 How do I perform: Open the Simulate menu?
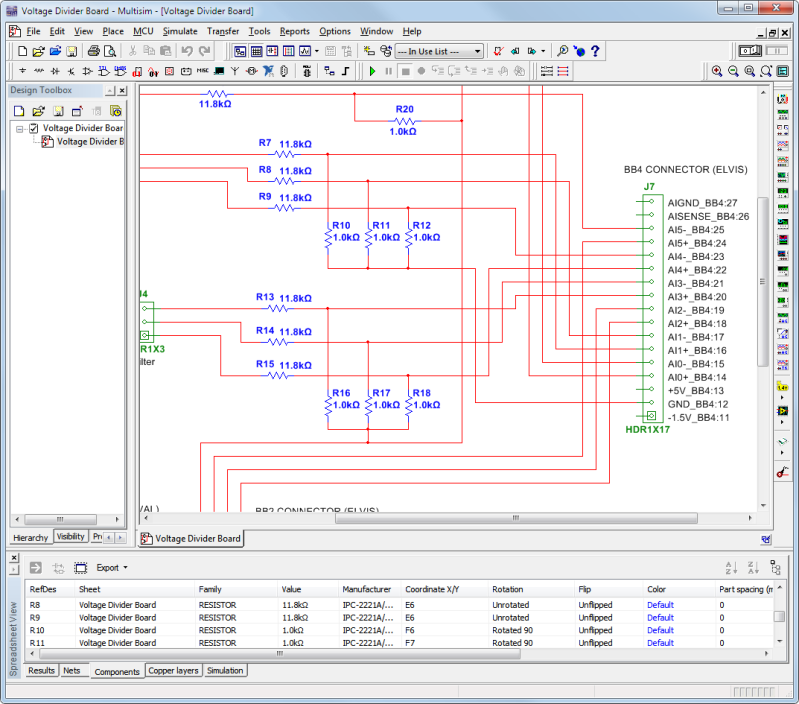(180, 31)
